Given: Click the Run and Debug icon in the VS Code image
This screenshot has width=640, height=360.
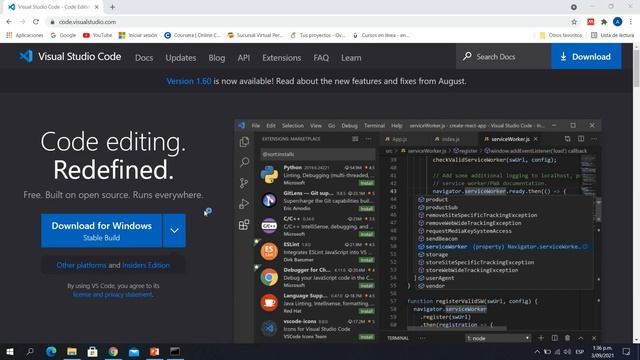Looking at the screenshot, I should point(244,204).
